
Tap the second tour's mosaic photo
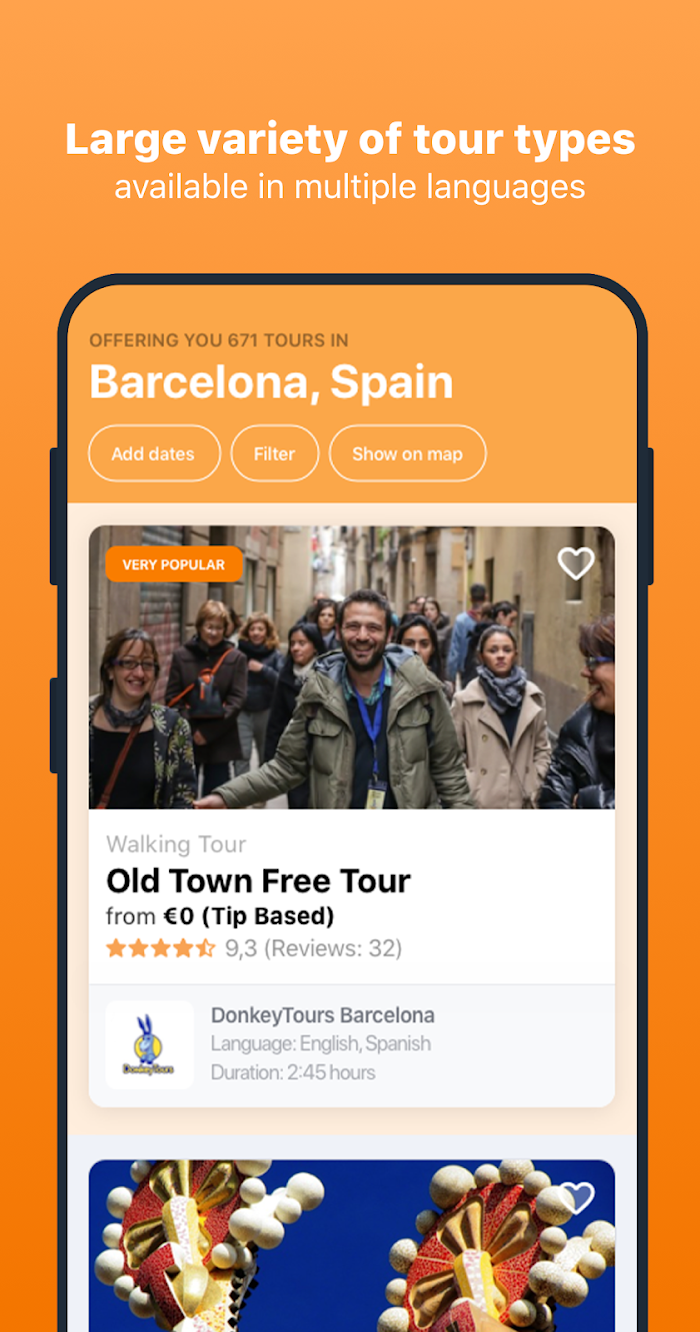point(352,1246)
